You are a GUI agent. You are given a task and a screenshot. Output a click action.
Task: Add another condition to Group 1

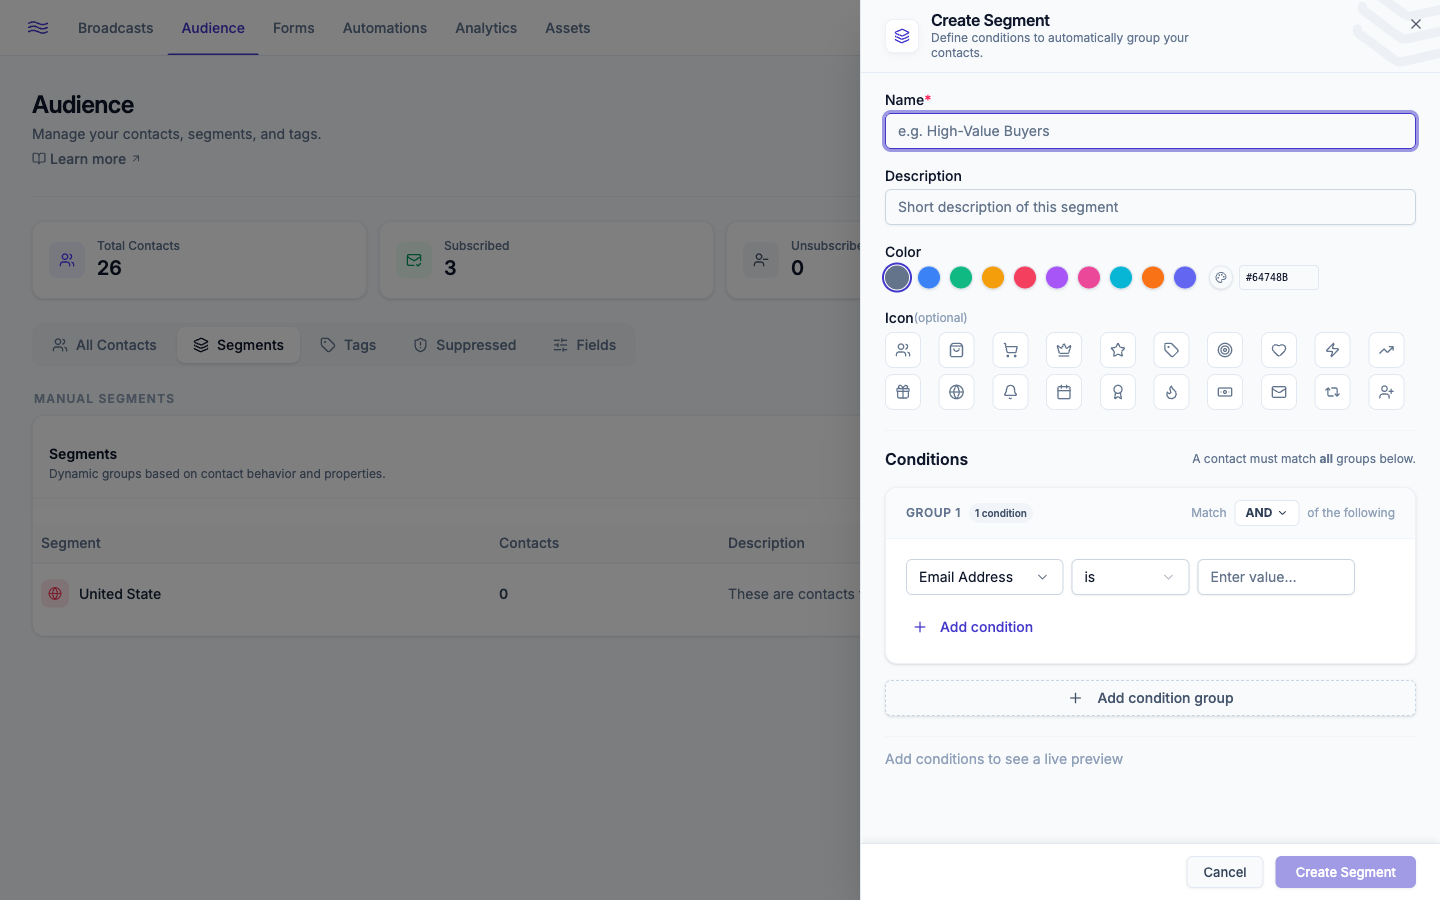pyautogui.click(x=973, y=627)
